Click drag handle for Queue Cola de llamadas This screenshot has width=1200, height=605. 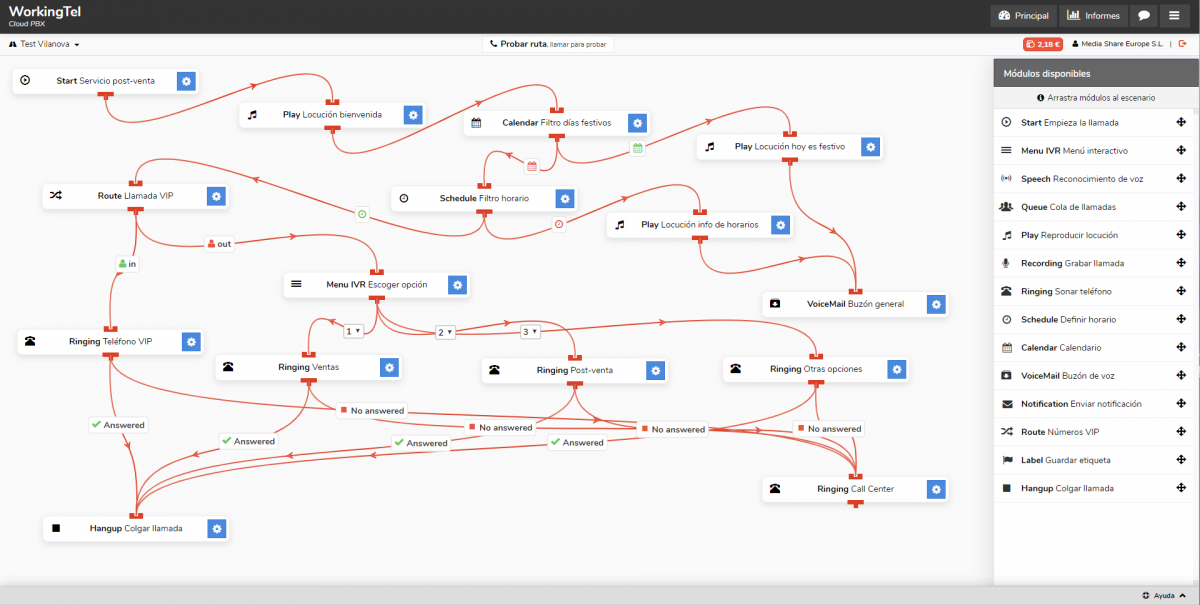[x=1181, y=207]
